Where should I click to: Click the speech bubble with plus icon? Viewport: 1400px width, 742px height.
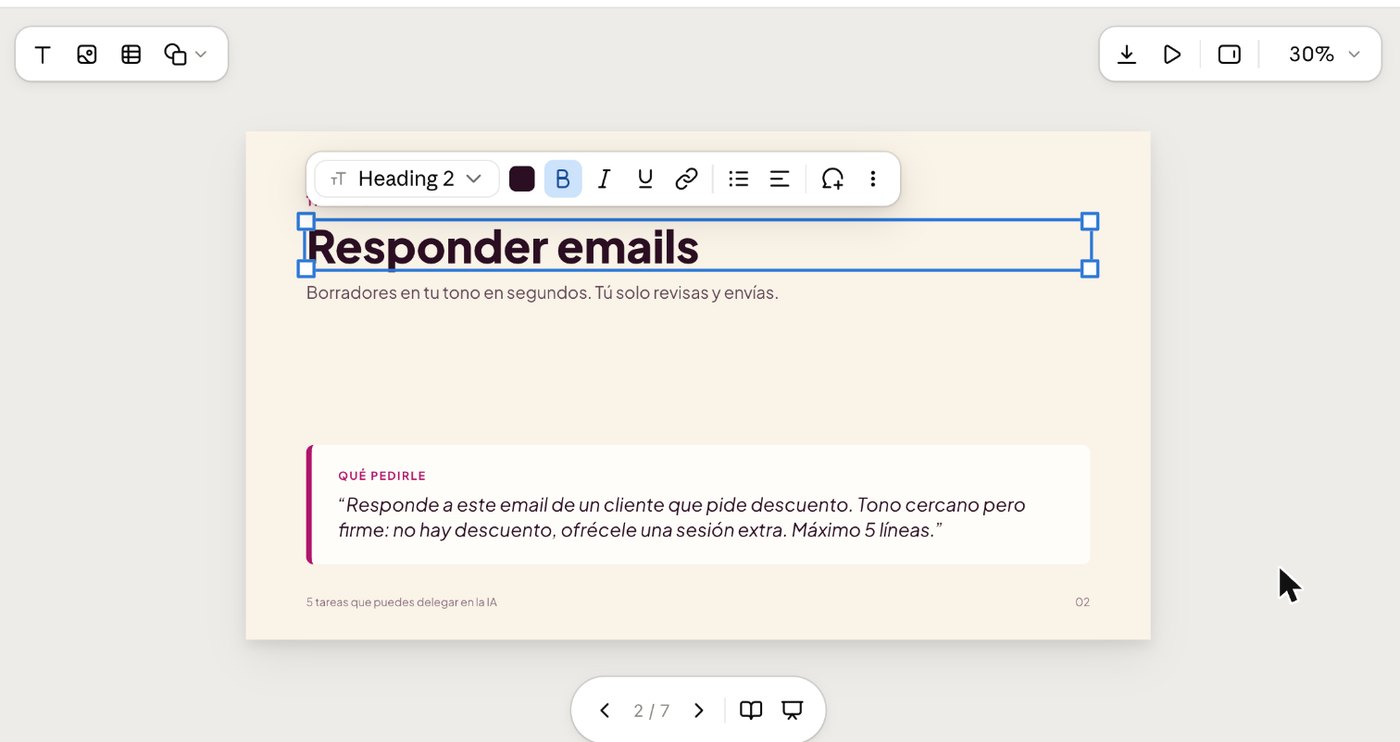click(x=832, y=179)
